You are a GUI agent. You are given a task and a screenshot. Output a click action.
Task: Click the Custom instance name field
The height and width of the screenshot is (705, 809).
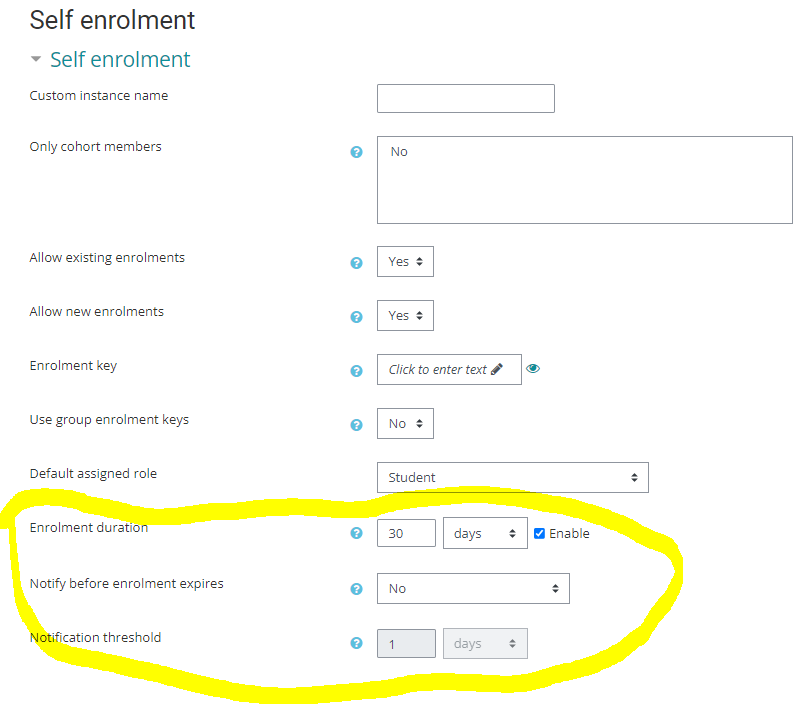pos(465,98)
